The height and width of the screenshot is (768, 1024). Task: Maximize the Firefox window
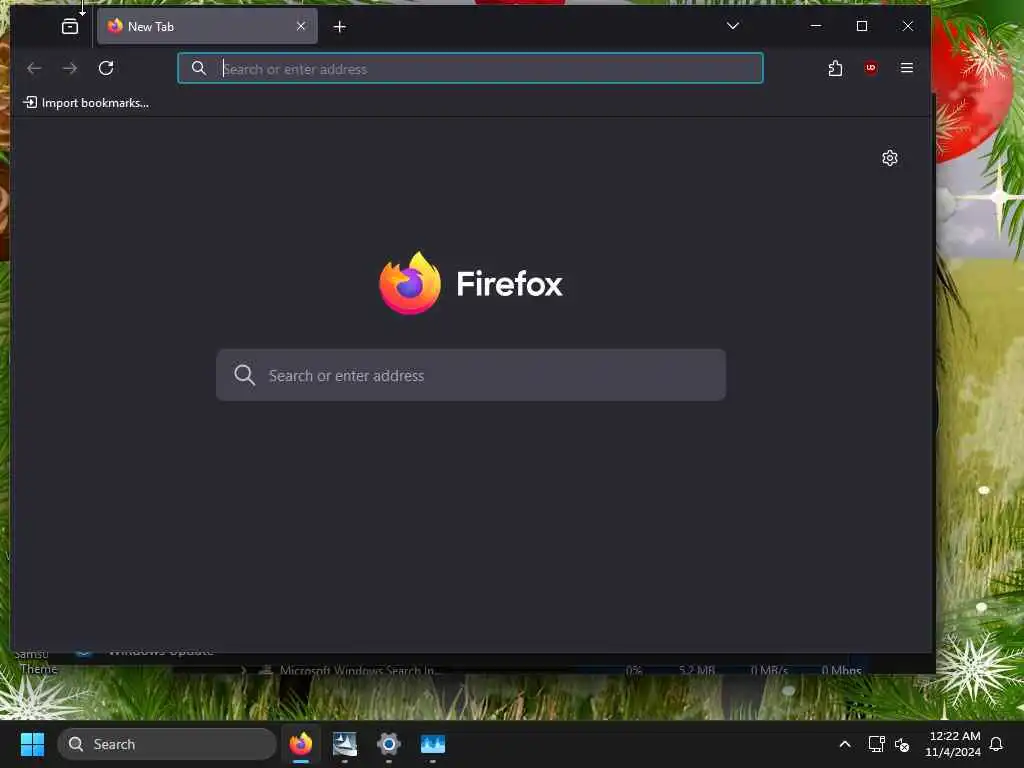(x=862, y=26)
